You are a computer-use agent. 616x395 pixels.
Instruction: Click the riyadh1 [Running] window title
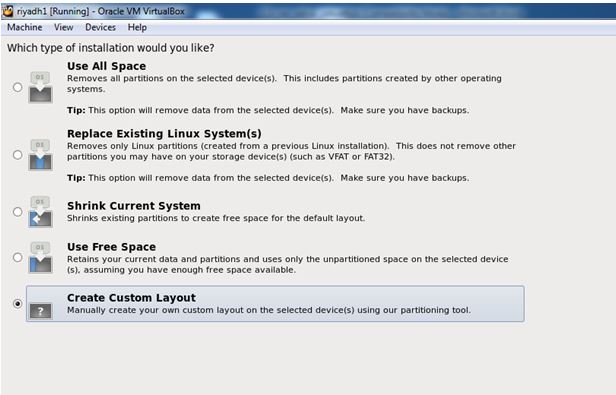click(101, 11)
